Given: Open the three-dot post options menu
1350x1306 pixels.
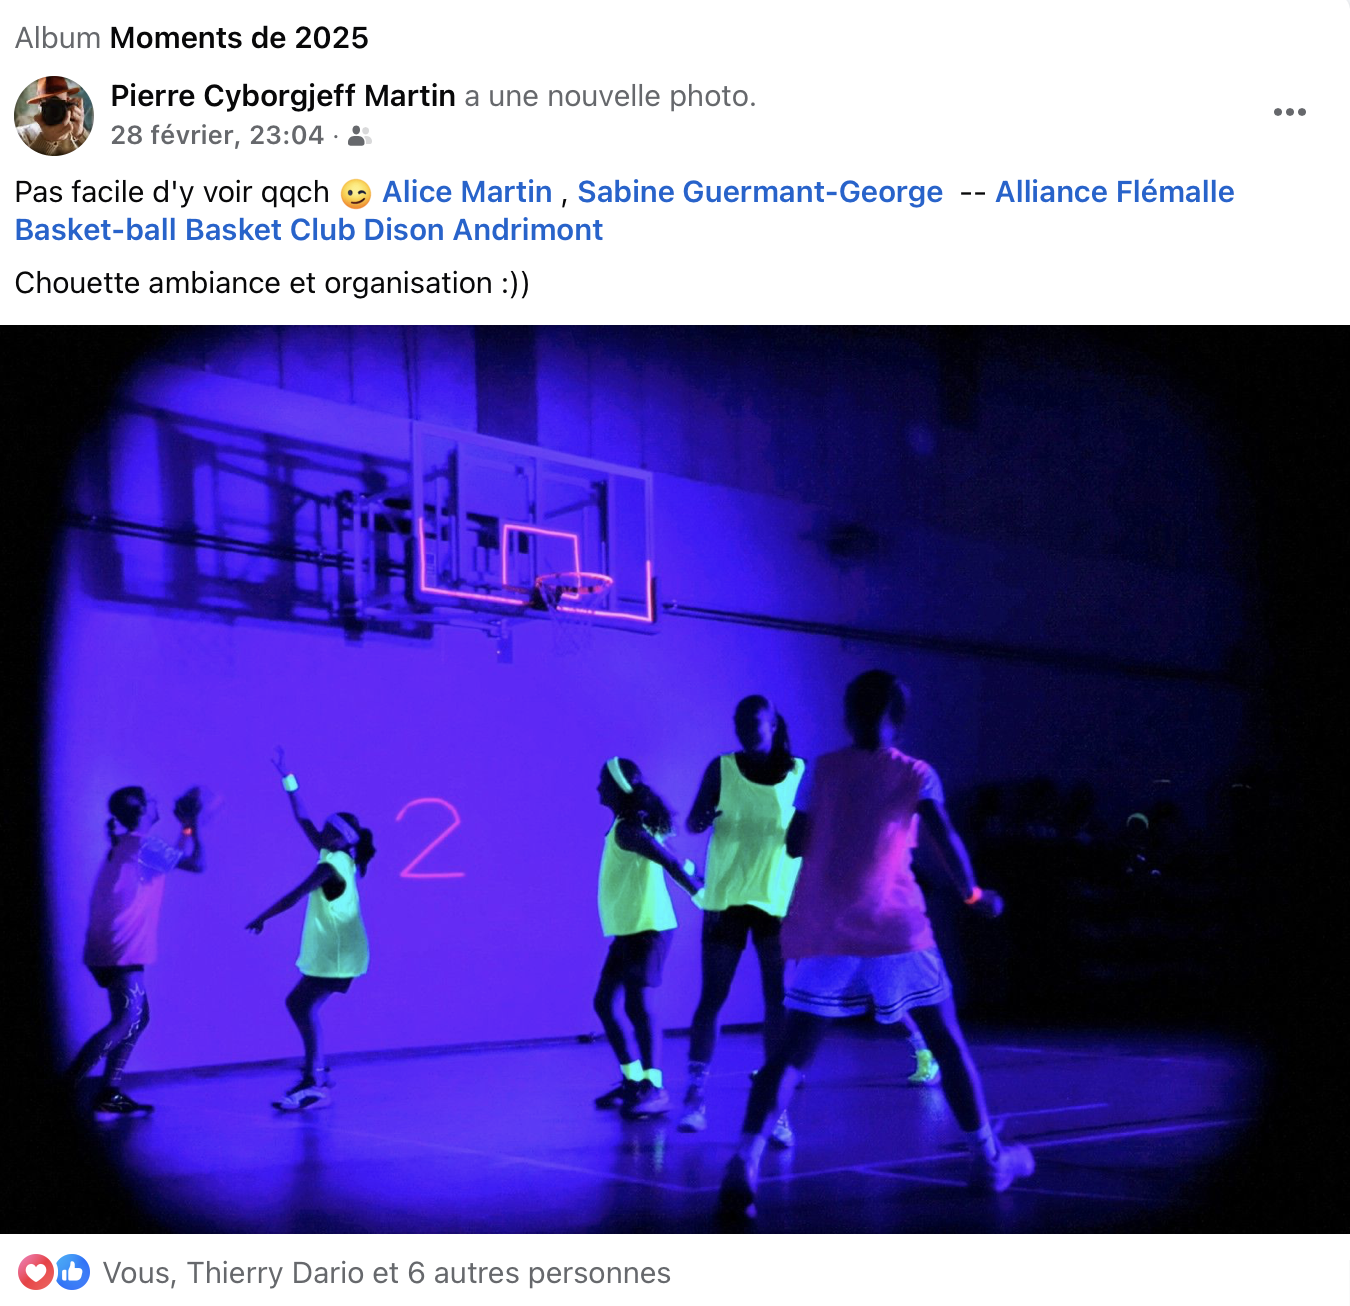Looking at the screenshot, I should pos(1289,112).
